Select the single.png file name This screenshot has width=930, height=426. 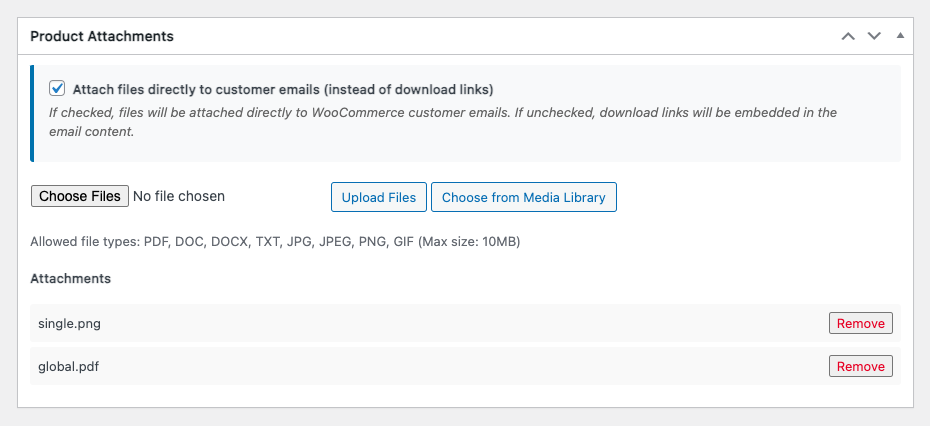click(69, 323)
